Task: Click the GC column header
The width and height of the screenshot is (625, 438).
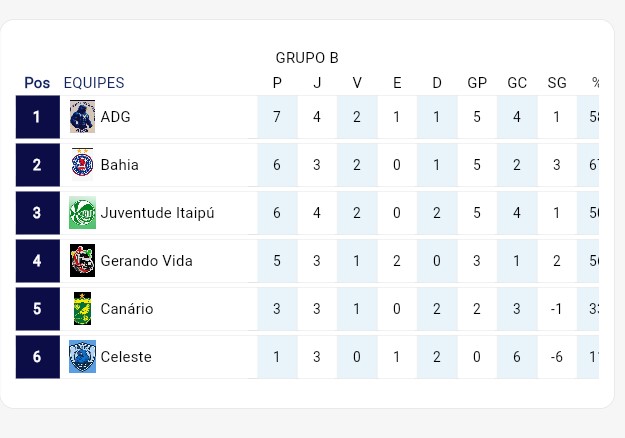Action: [x=517, y=83]
